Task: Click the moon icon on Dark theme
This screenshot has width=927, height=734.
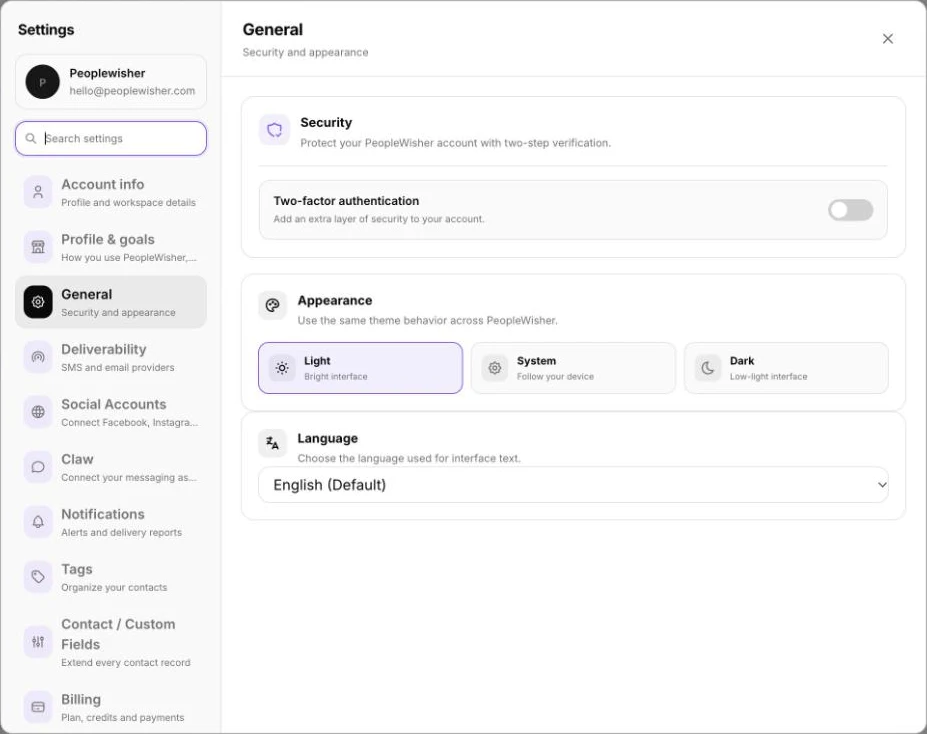Action: tap(708, 368)
